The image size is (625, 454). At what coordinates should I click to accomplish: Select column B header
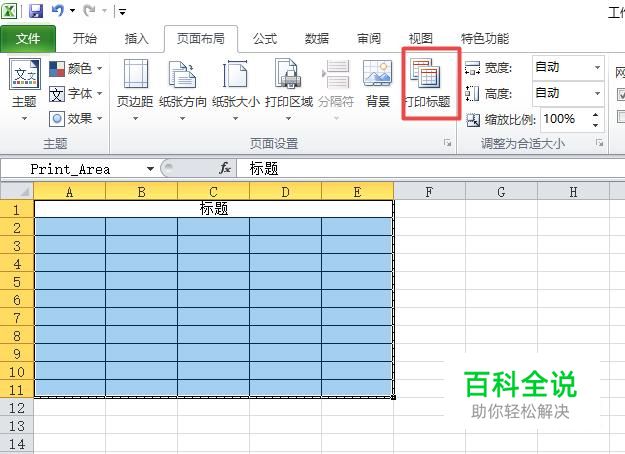pyautogui.click(x=142, y=192)
